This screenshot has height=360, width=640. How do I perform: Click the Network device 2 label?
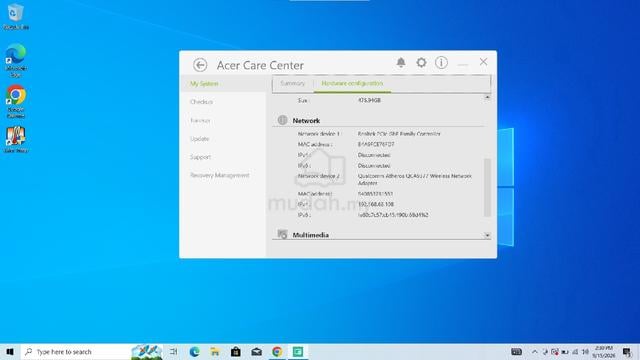pyautogui.click(x=319, y=176)
